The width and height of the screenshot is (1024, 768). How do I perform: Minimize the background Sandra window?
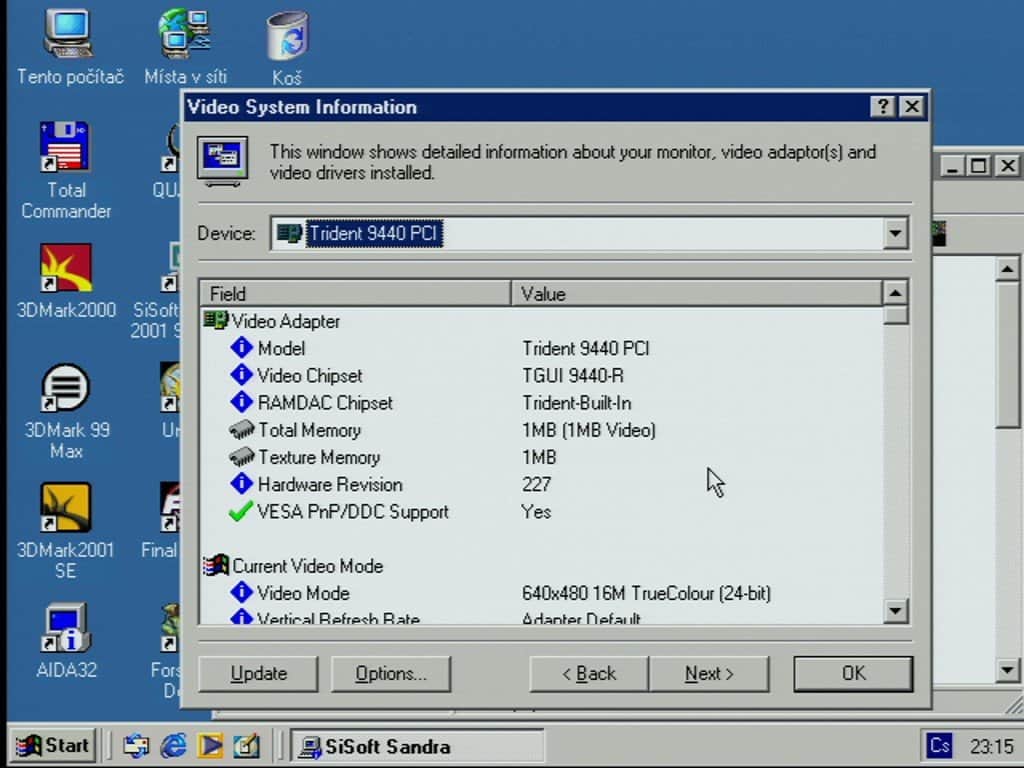click(953, 165)
